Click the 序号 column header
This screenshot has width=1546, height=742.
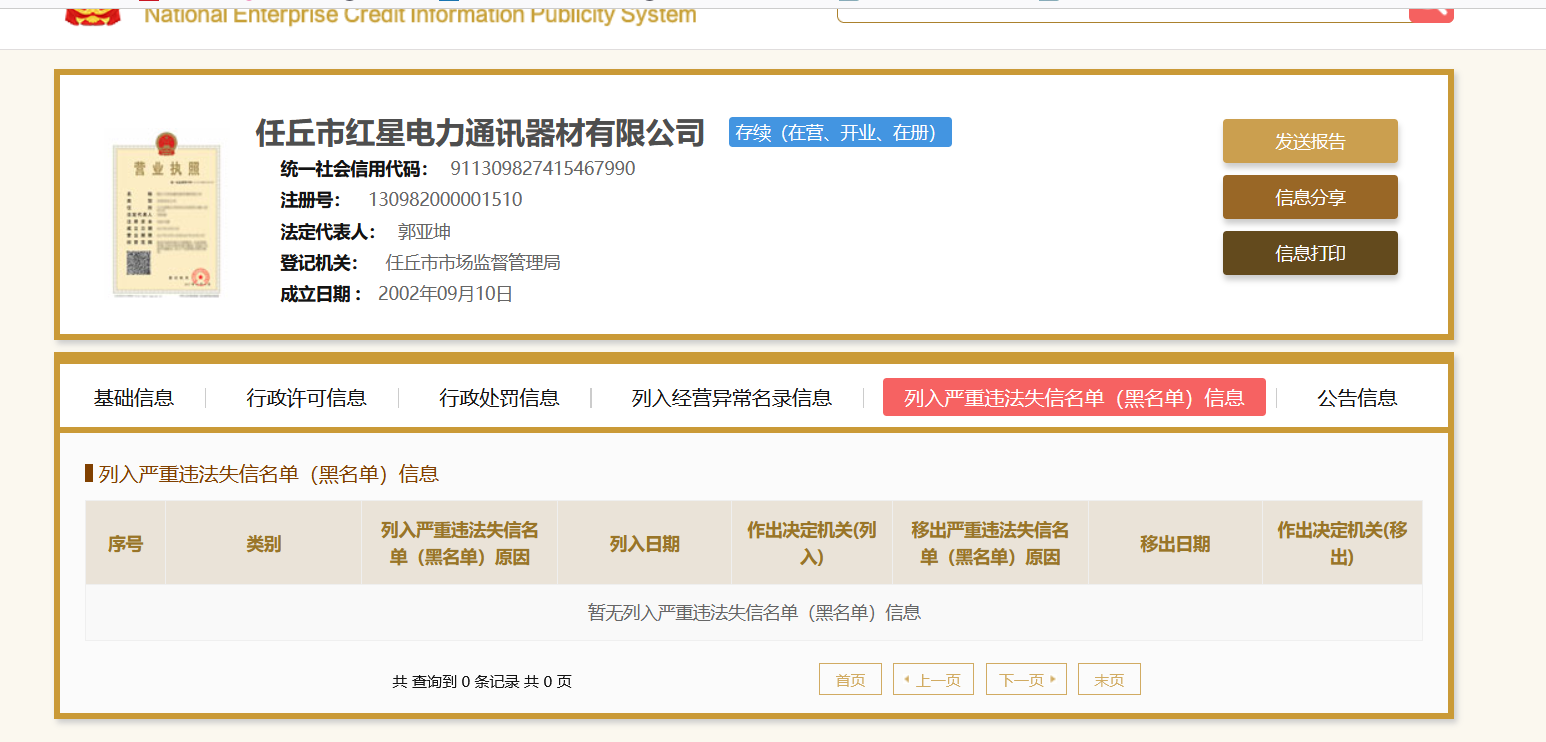[x=125, y=543]
